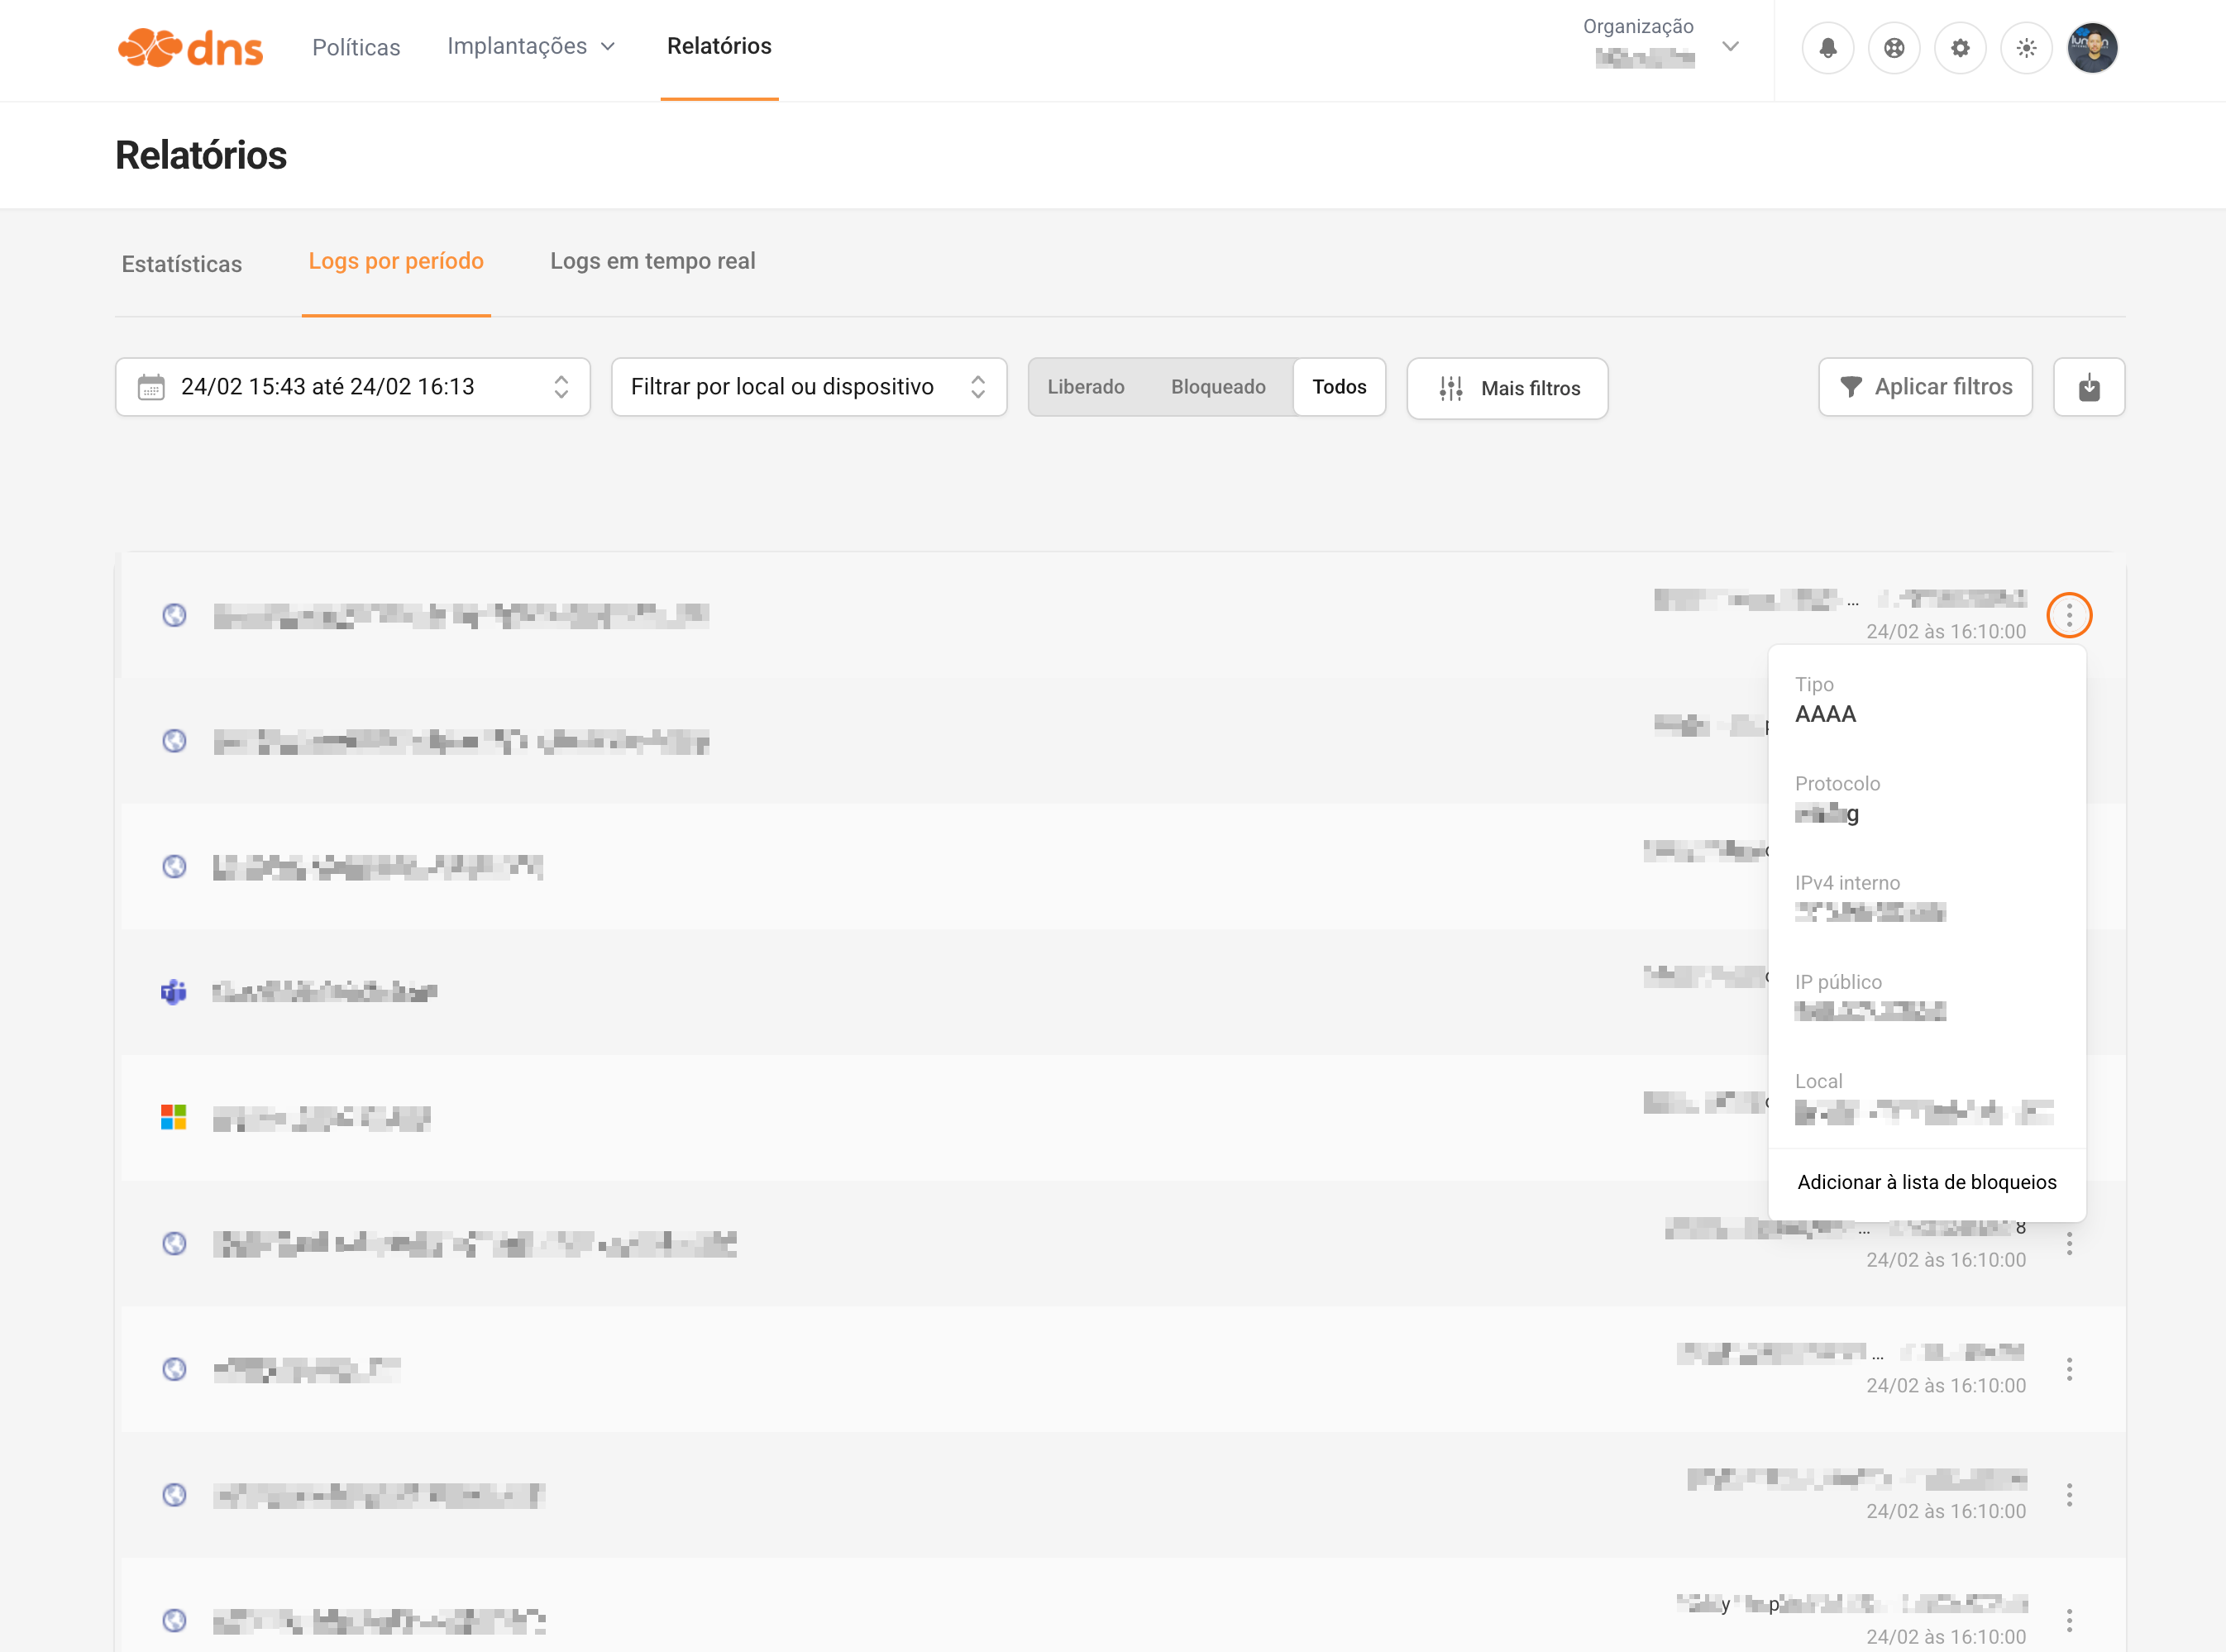This screenshot has width=2226, height=1652.
Task: Open the Estatísticas tab
Action: coord(181,264)
